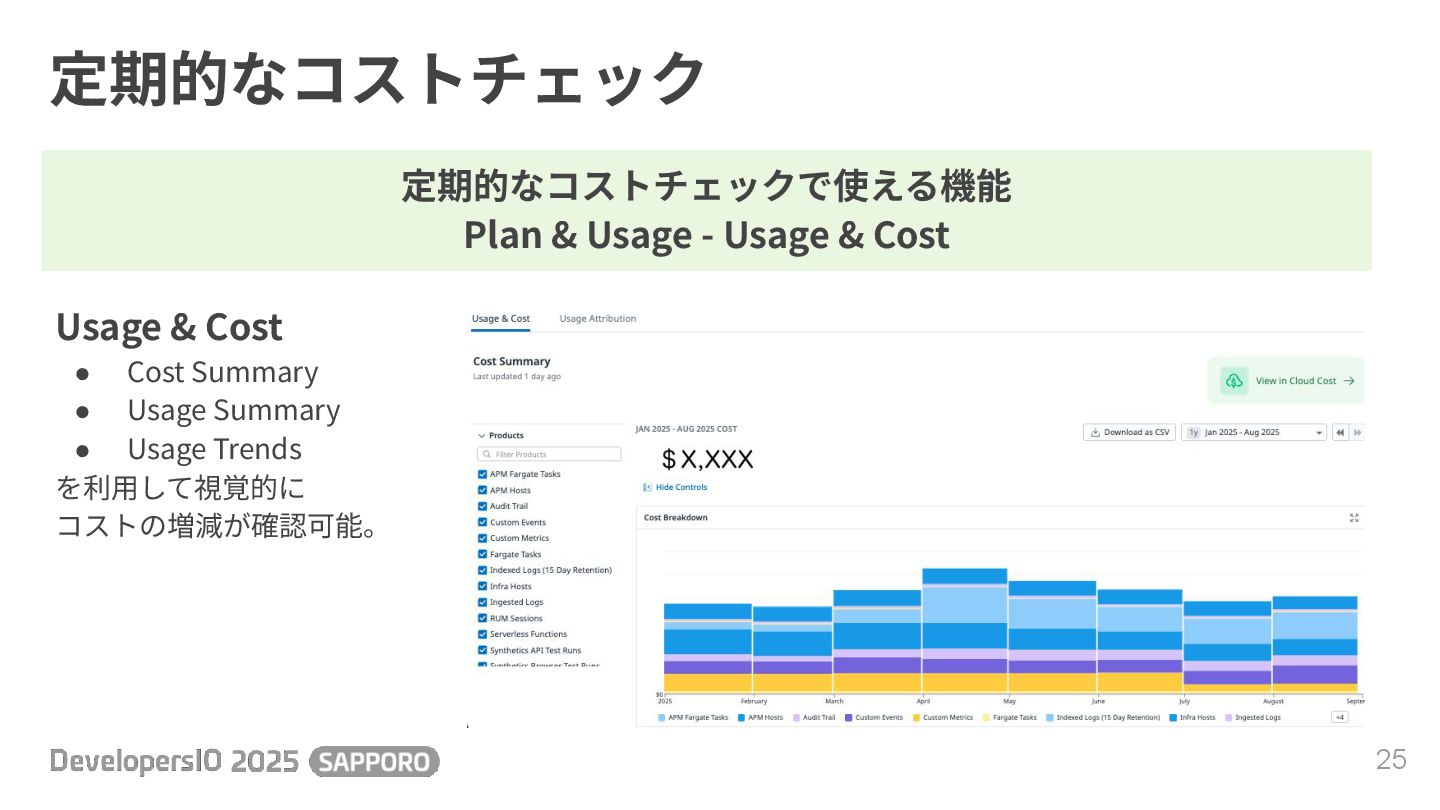Click the $X,XXX total cost value
The width and height of the screenshot is (1440, 810).
point(708,460)
